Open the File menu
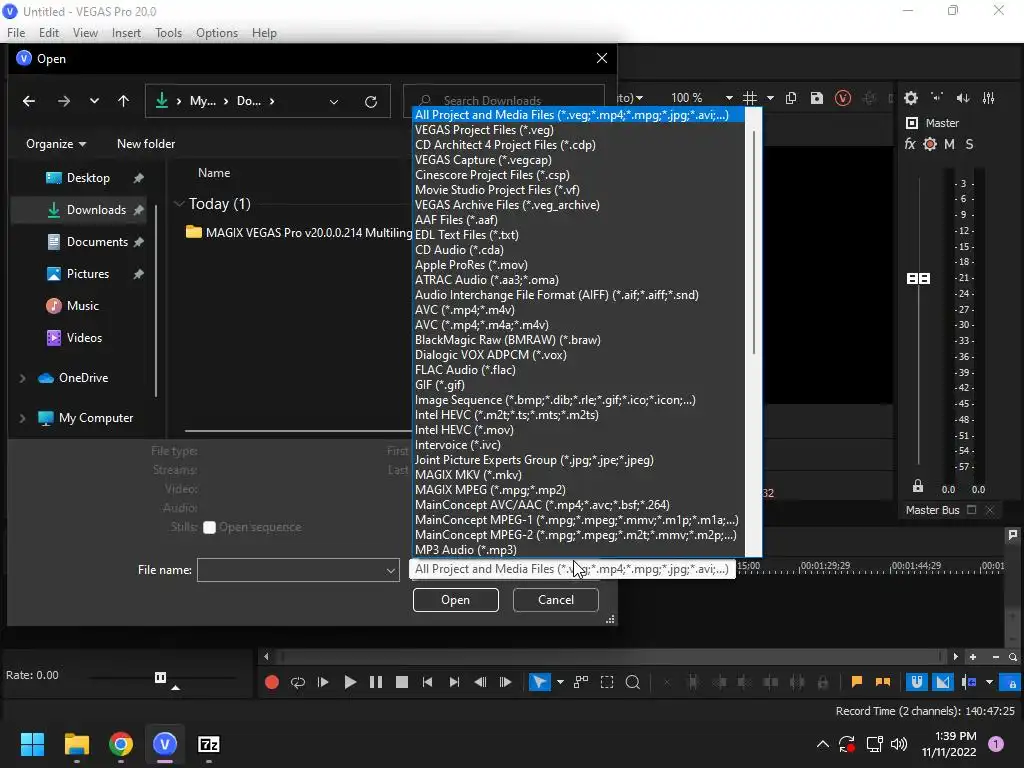Image resolution: width=1024 pixels, height=768 pixels. (16, 33)
